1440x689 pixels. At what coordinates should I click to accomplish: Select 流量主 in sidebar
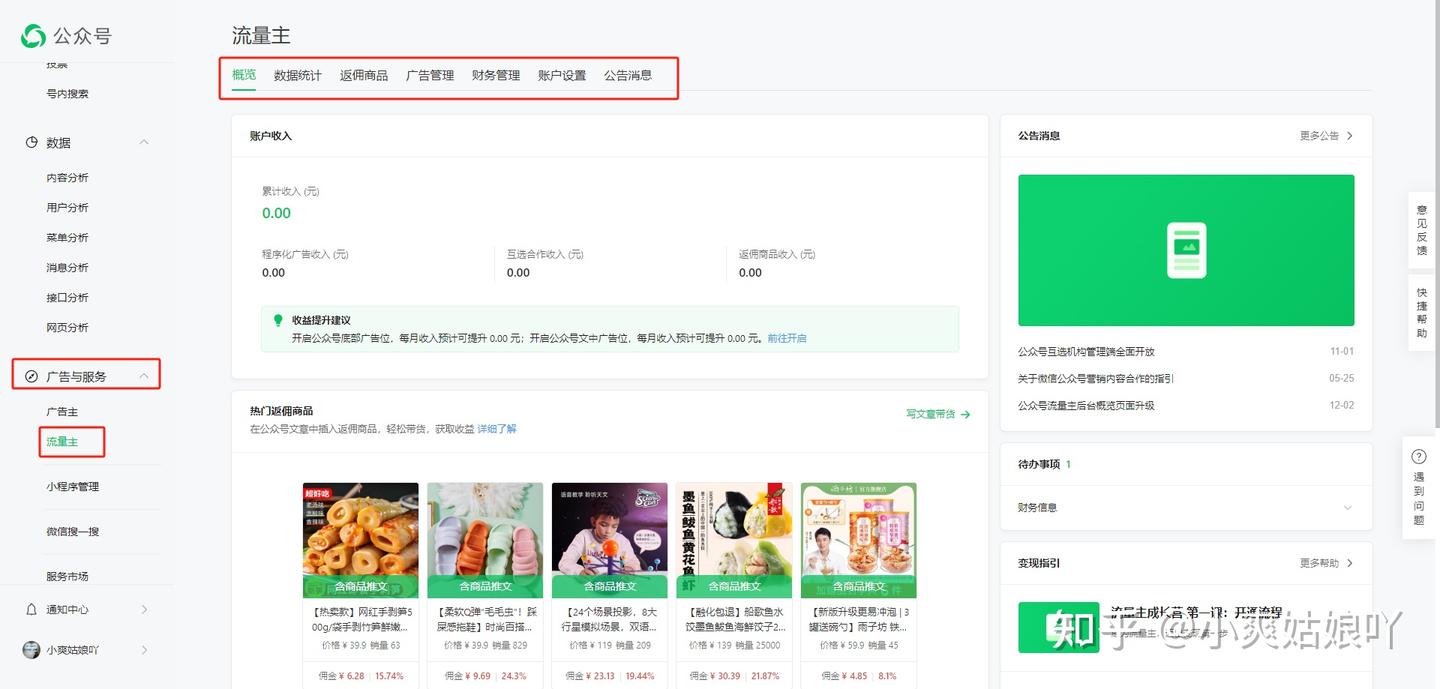click(x=62, y=442)
